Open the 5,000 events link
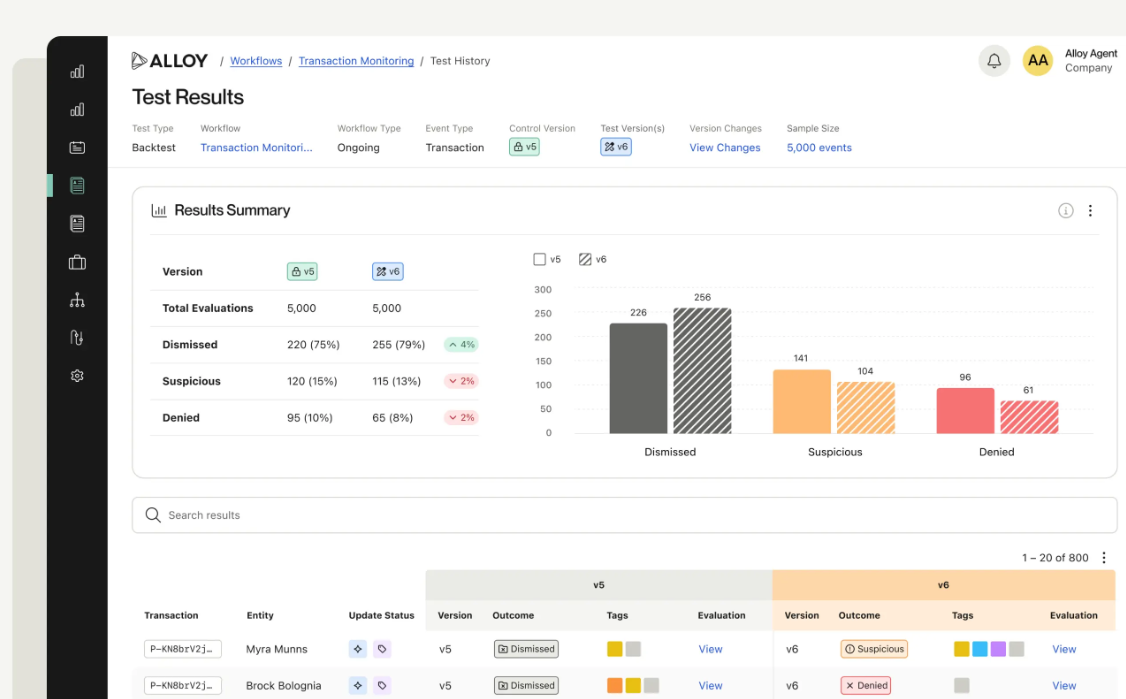The width and height of the screenshot is (1126, 699). [819, 147]
